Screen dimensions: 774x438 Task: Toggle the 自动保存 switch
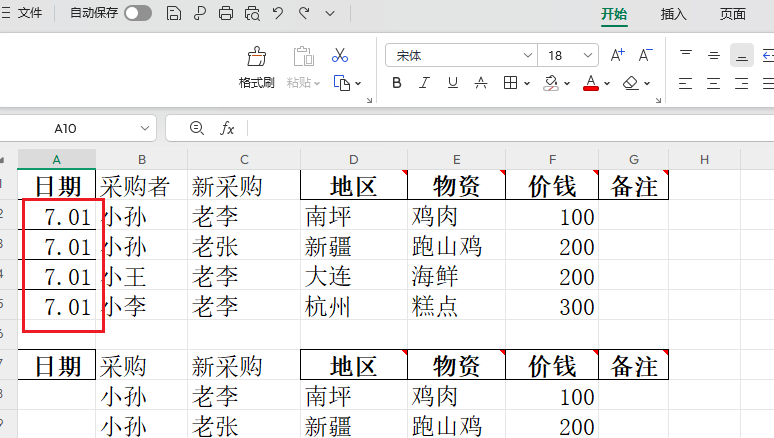point(138,13)
